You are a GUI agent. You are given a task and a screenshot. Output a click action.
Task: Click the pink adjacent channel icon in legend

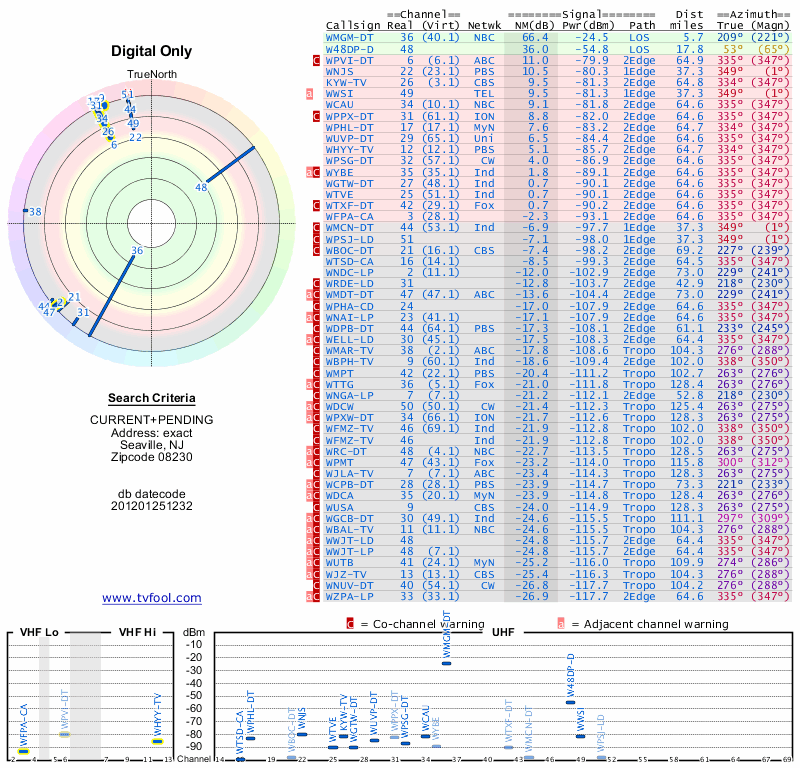point(561,623)
